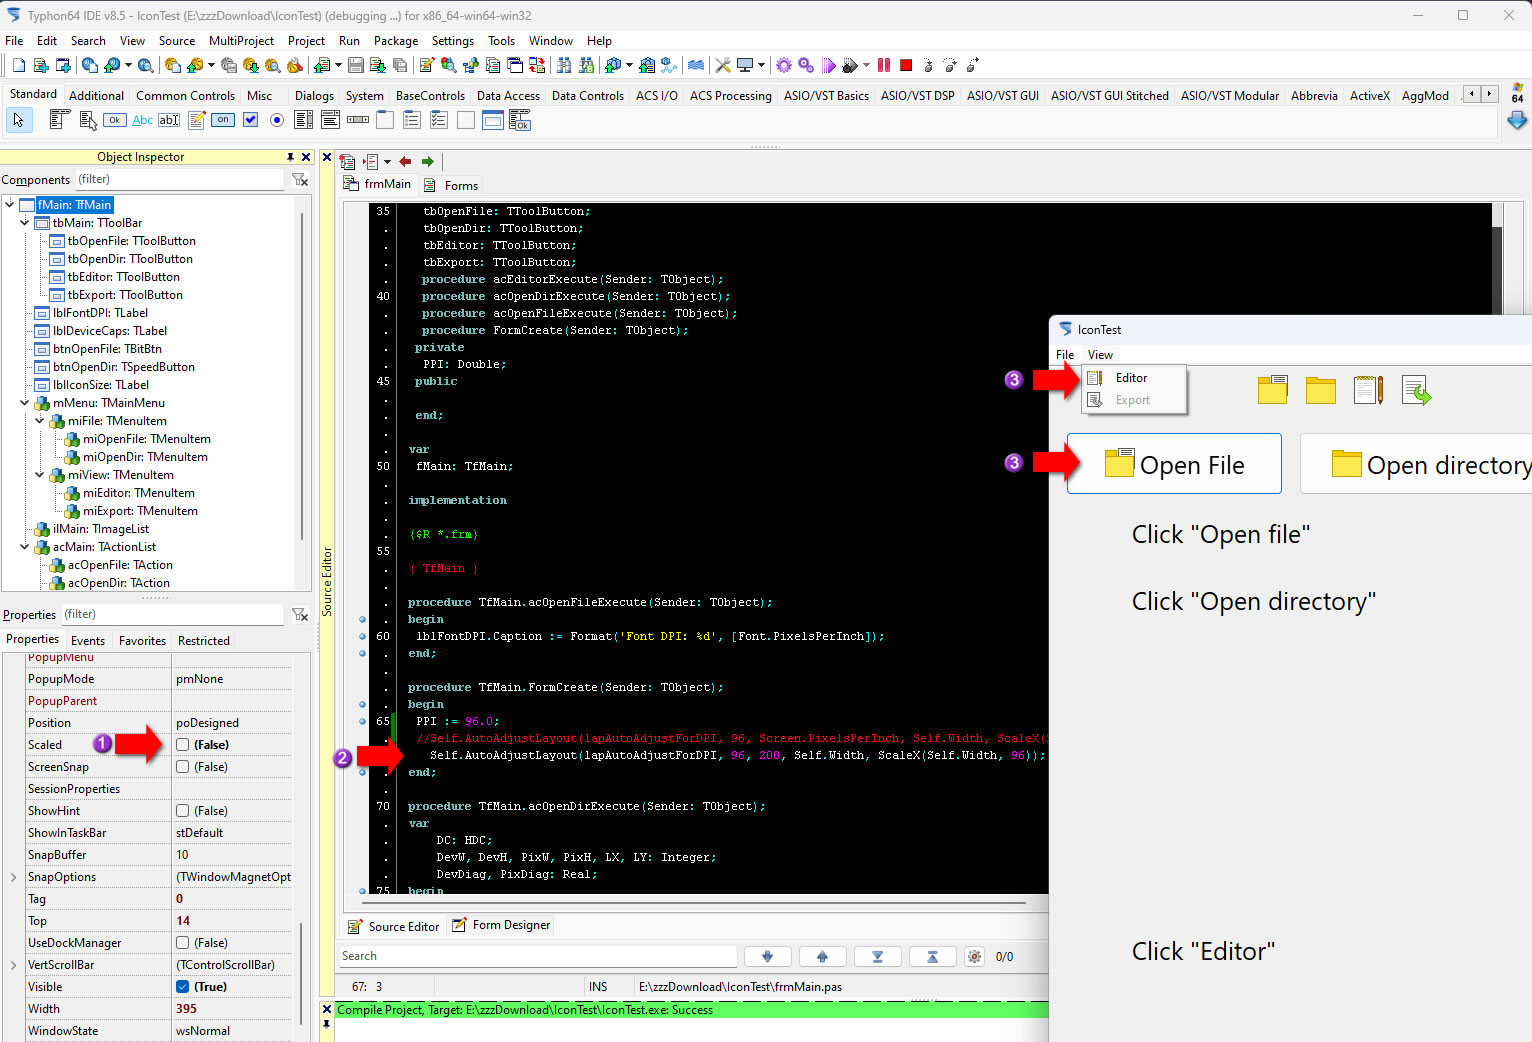
Task: Select btnOpenDir: TSpeedButton in component tree
Action: [123, 367]
